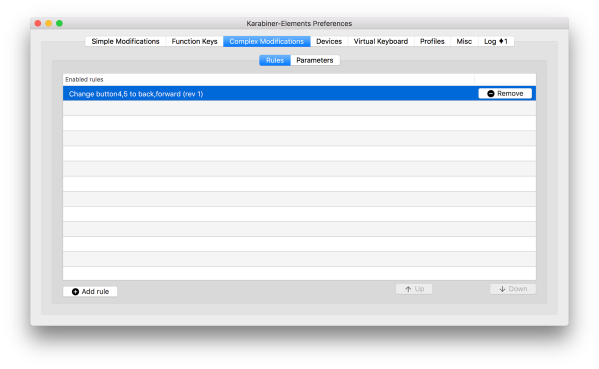
Task: Maximize window with the green button
Action: pyautogui.click(x=59, y=23)
